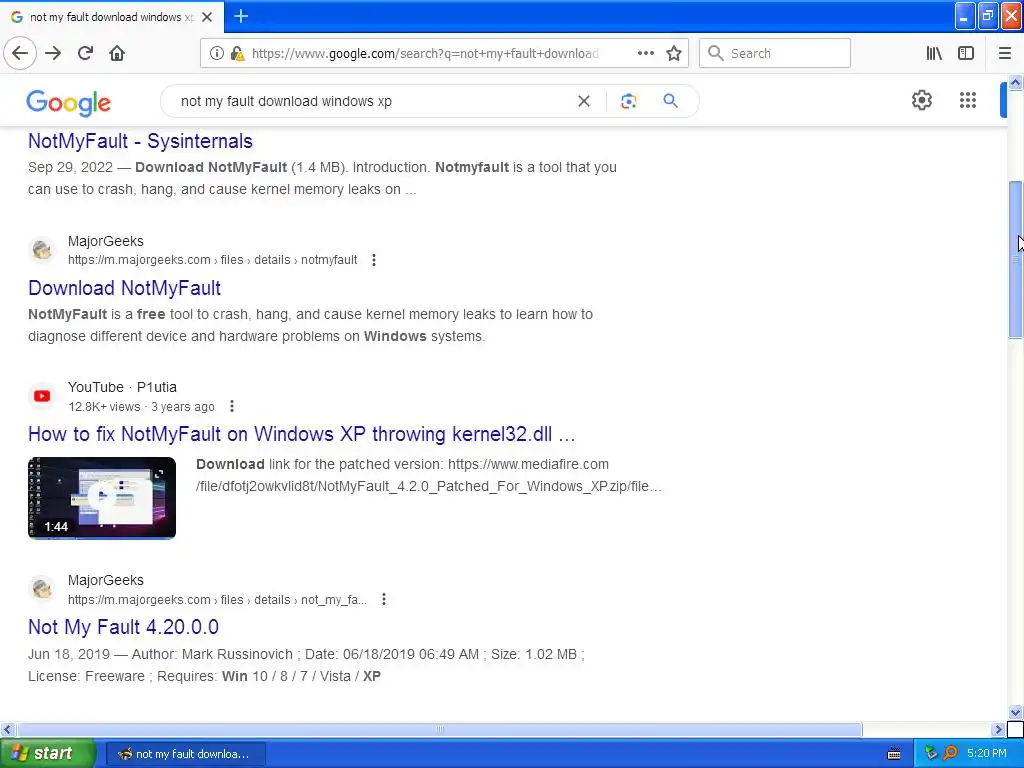The width and height of the screenshot is (1024, 768).
Task: Click the tray magnifier icon
Action: pyautogui.click(x=950, y=754)
